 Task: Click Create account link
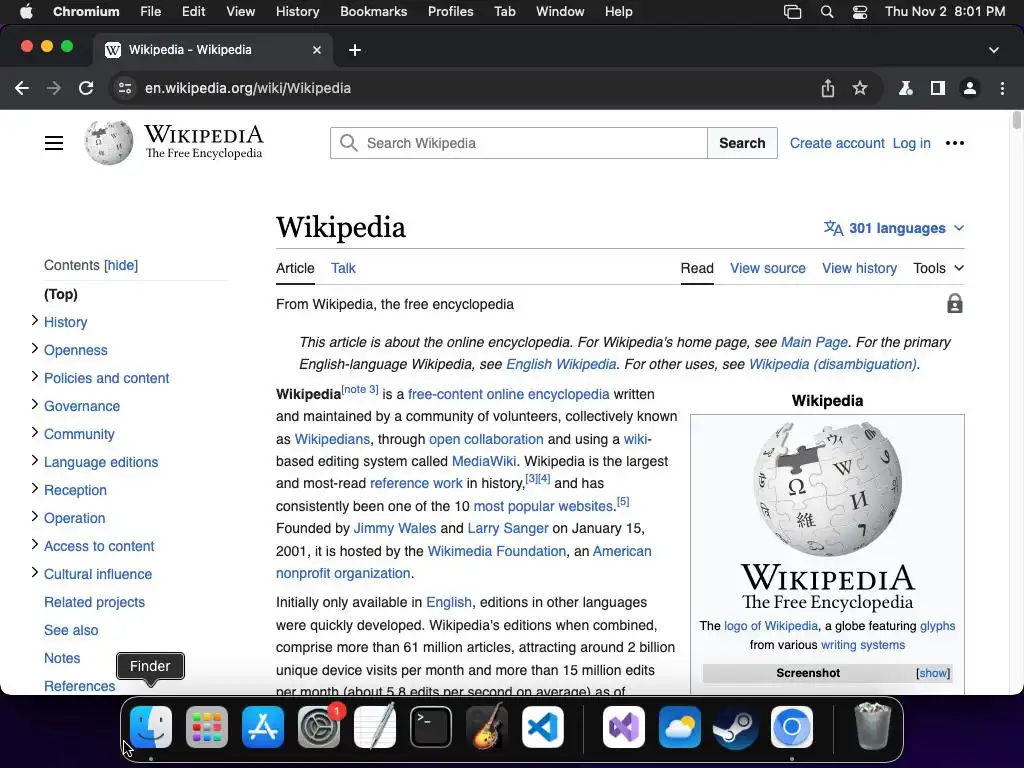837,143
